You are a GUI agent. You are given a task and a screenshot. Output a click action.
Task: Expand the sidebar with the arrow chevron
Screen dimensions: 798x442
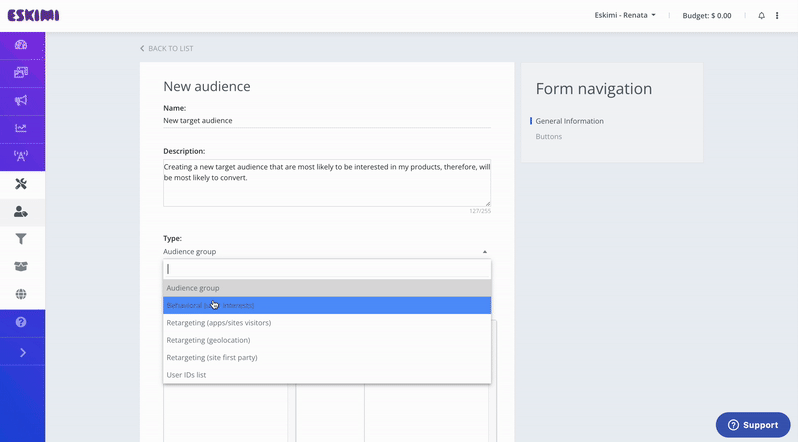tap(22, 352)
